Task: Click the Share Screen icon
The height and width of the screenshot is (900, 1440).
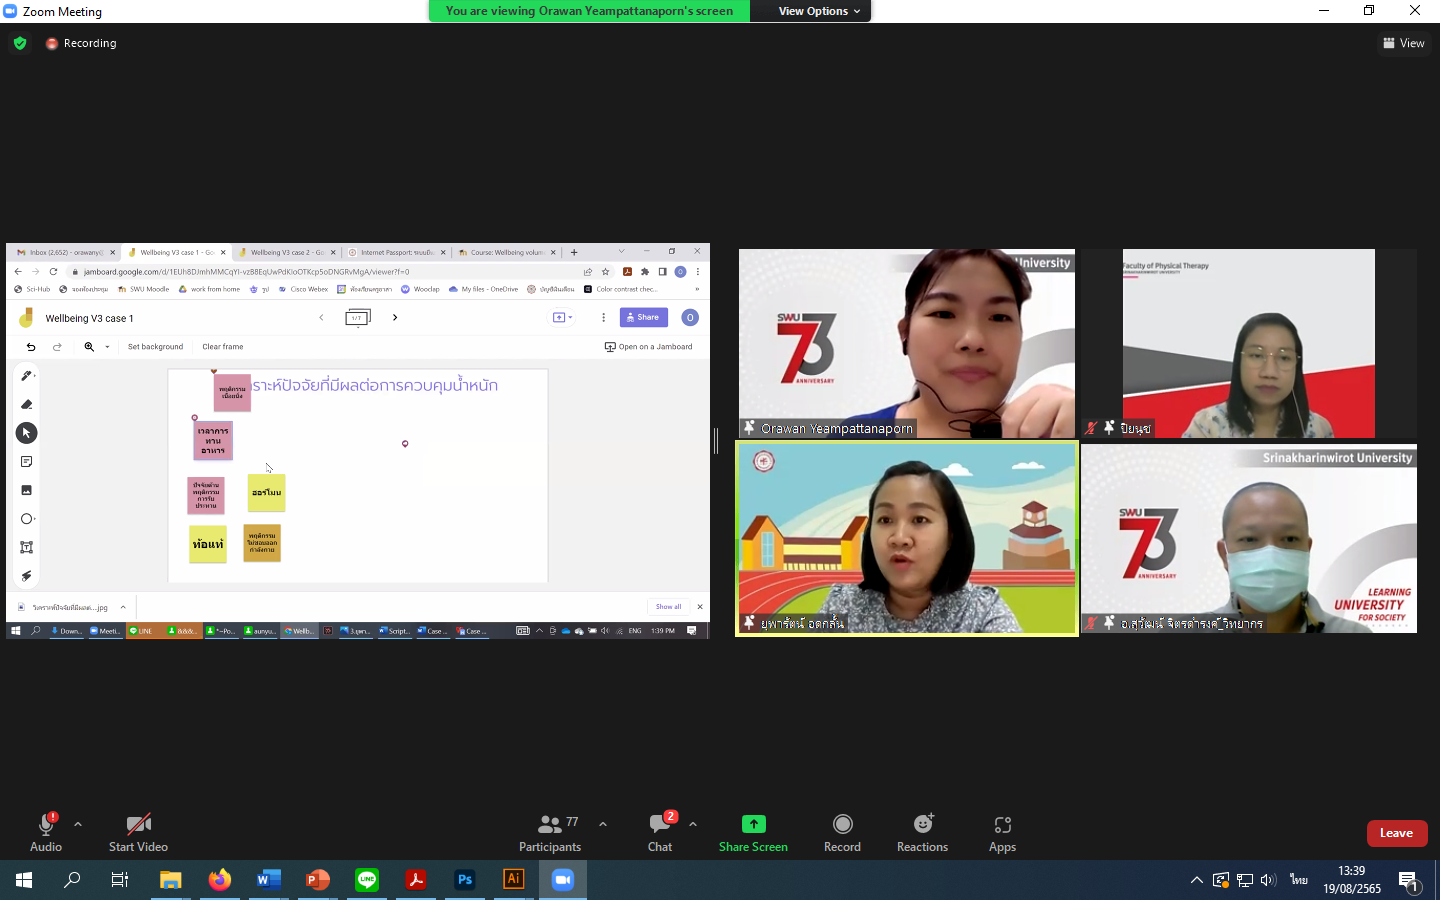Action: (x=753, y=824)
